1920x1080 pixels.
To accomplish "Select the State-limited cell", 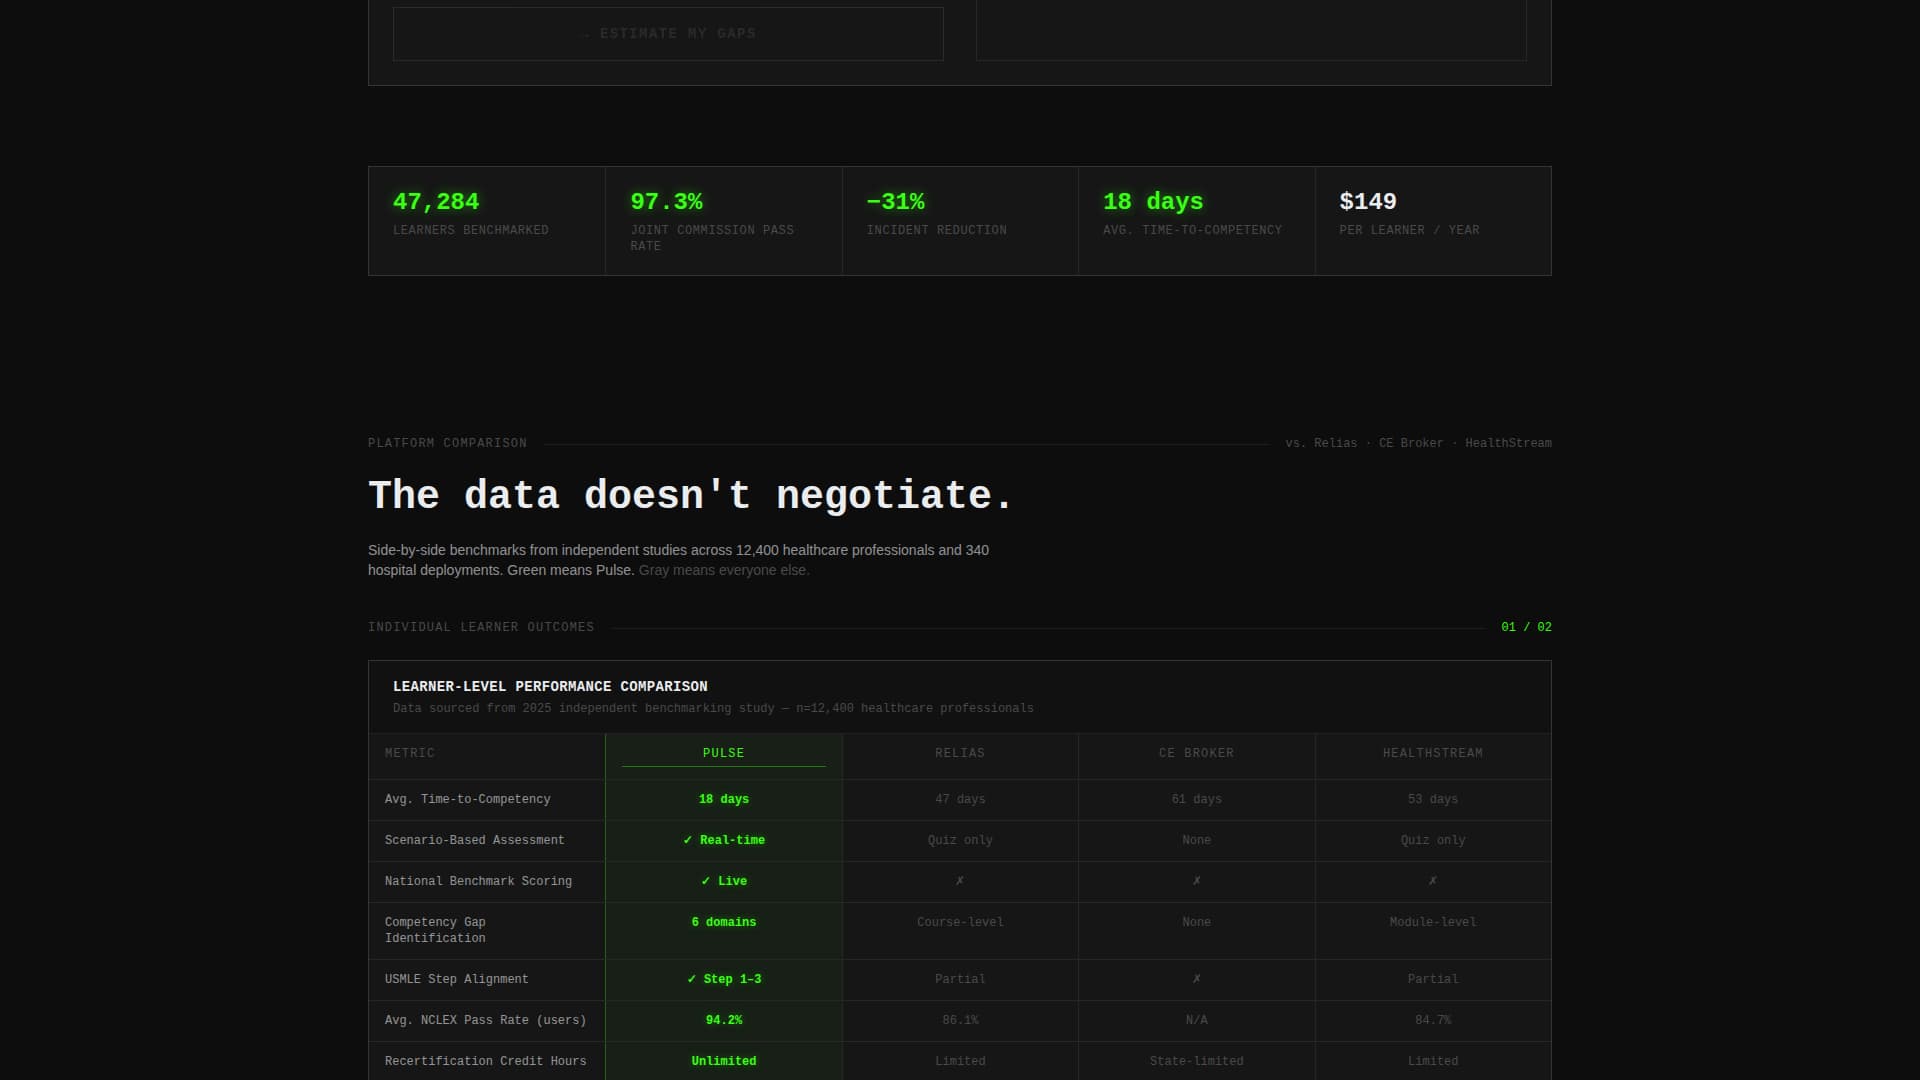I will tap(1197, 1061).
